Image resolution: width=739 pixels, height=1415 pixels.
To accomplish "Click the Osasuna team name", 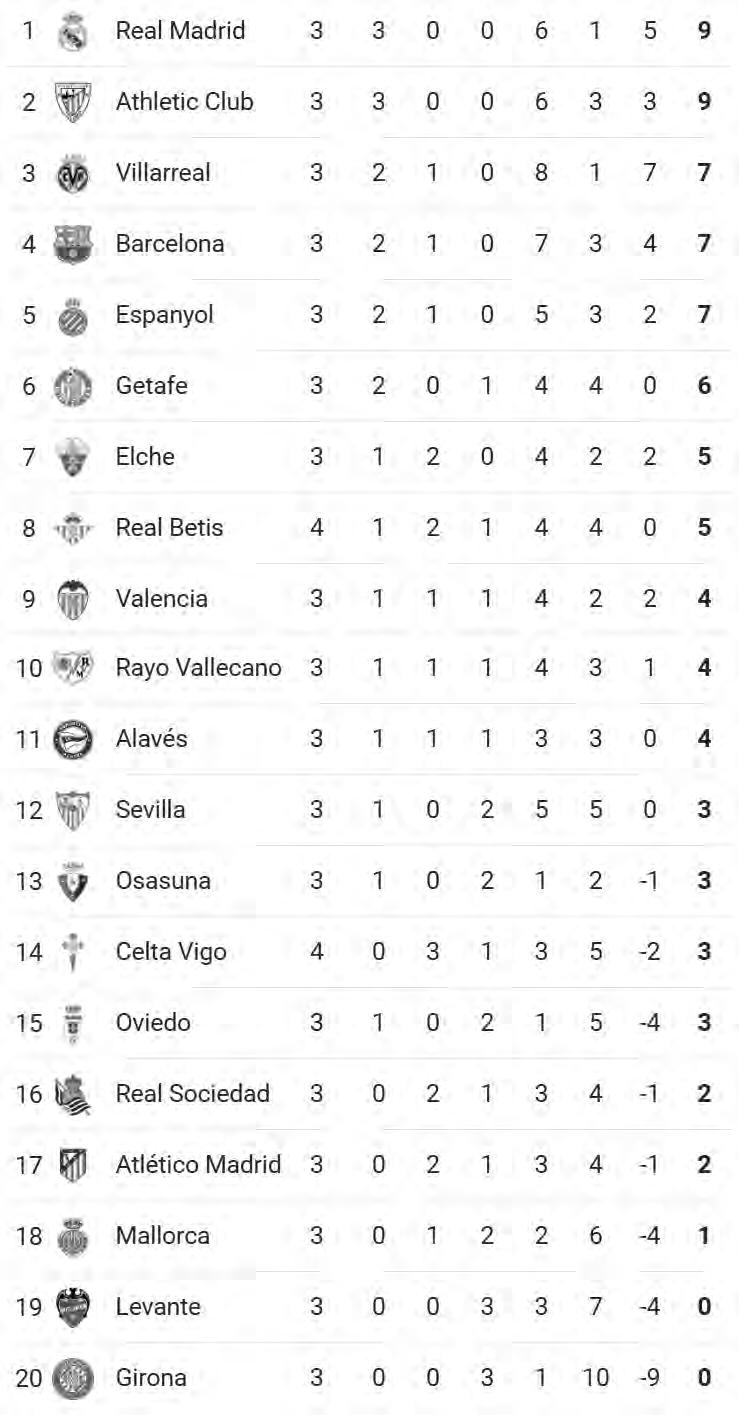I will (163, 881).
